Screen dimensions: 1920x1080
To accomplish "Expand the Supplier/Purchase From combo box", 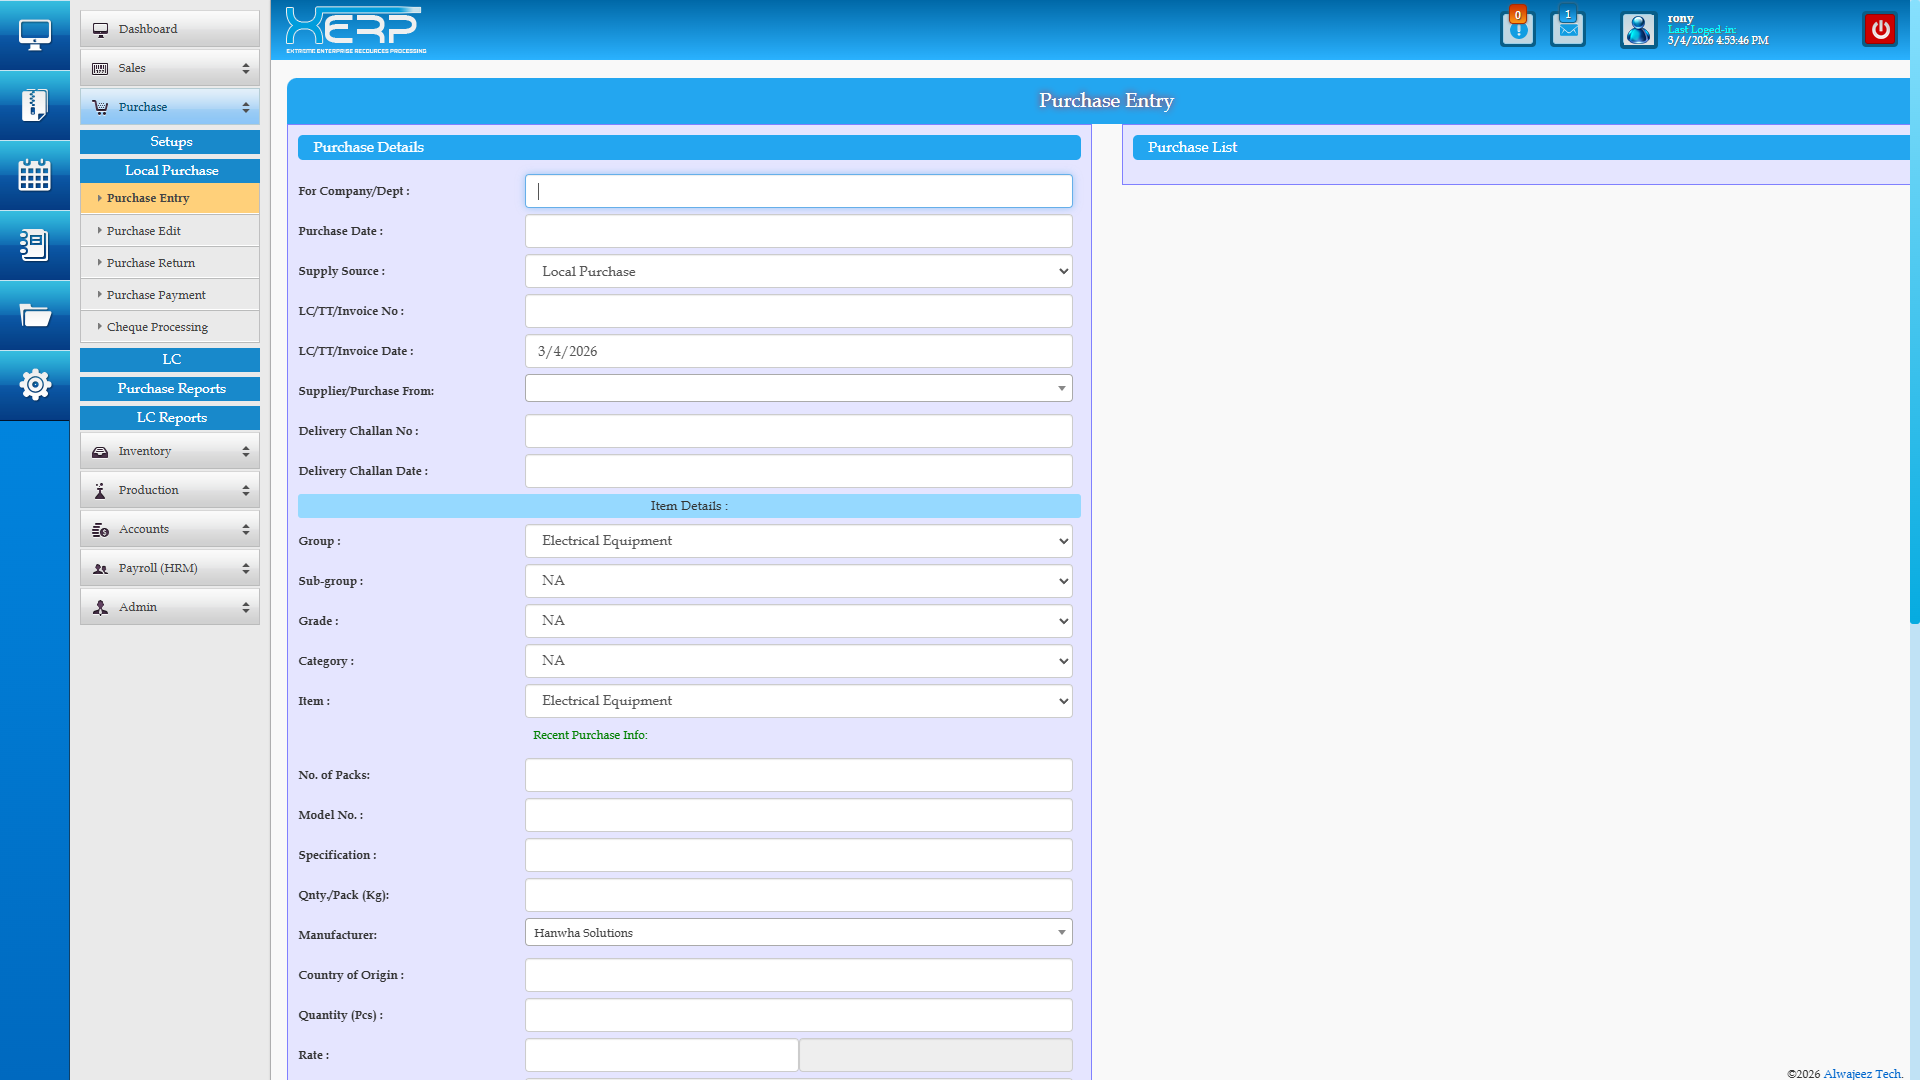I will pyautogui.click(x=798, y=388).
